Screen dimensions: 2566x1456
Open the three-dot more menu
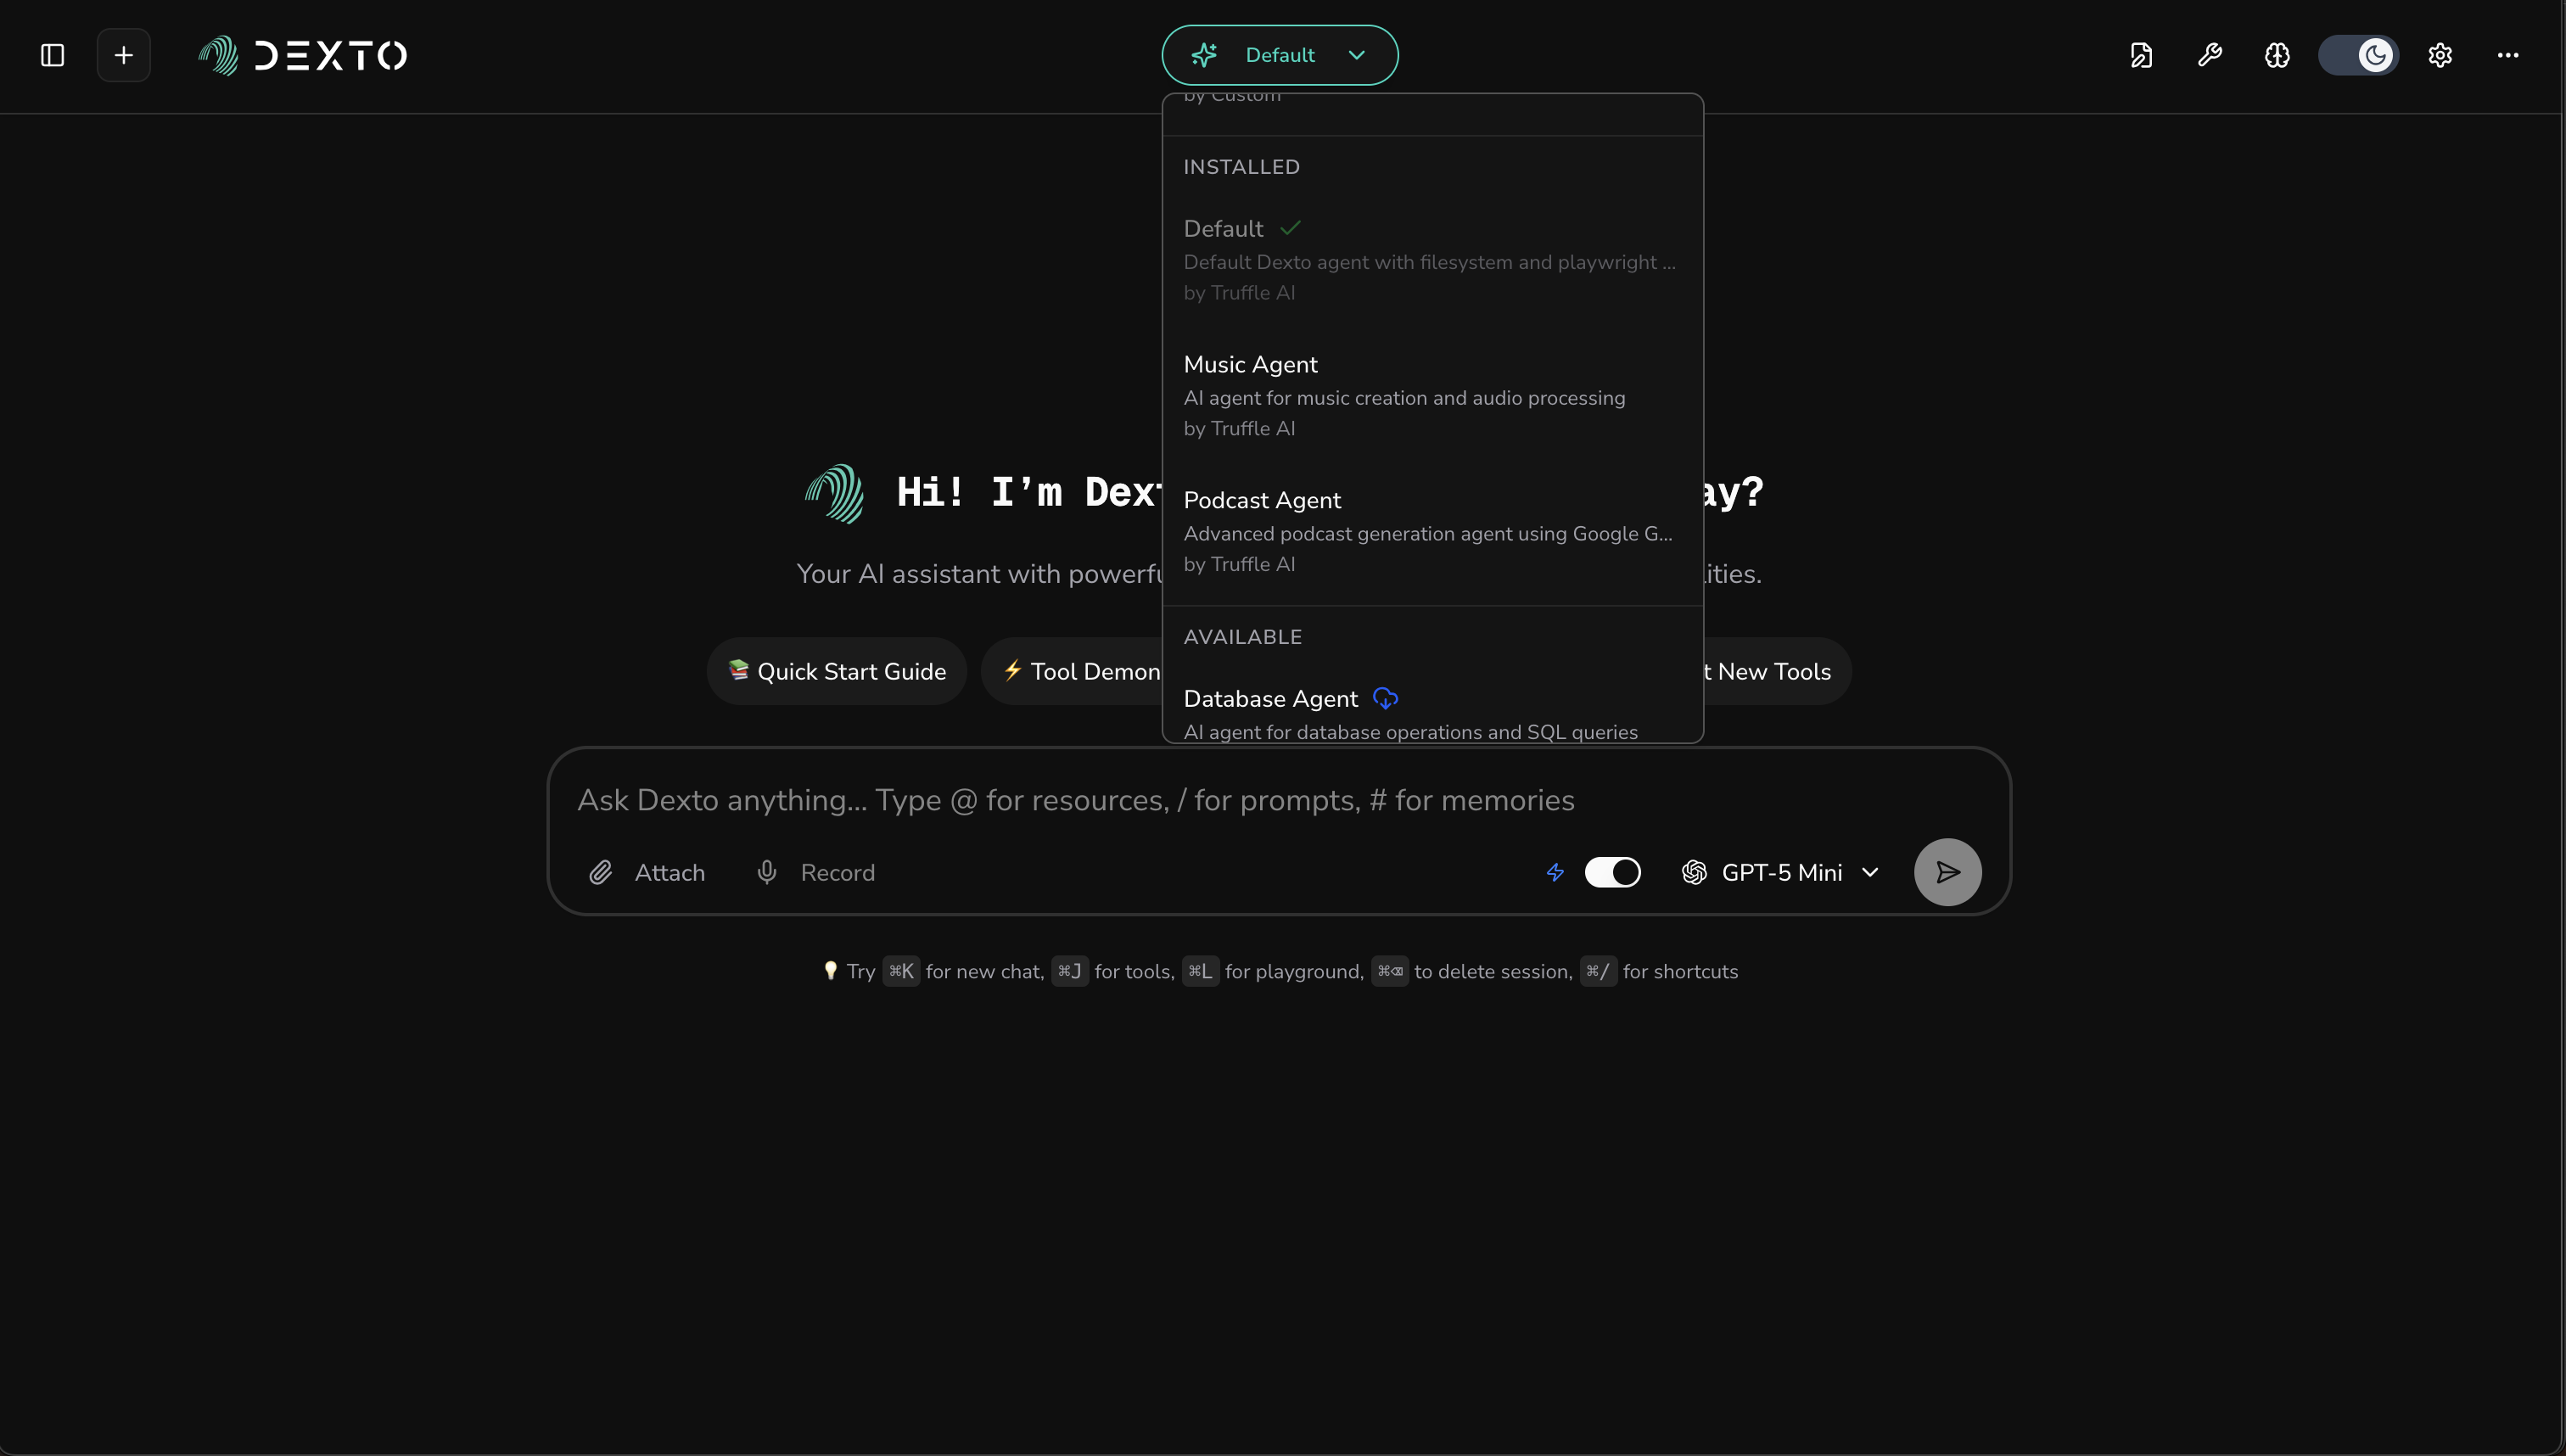click(x=2507, y=55)
